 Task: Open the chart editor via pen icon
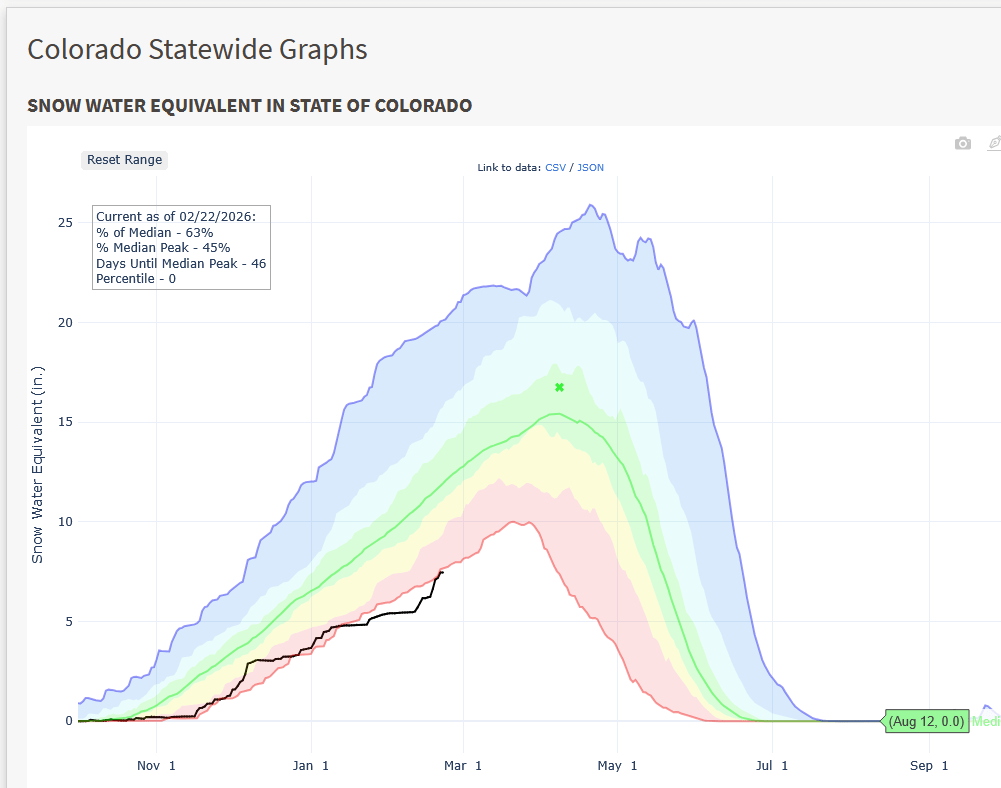(993, 143)
